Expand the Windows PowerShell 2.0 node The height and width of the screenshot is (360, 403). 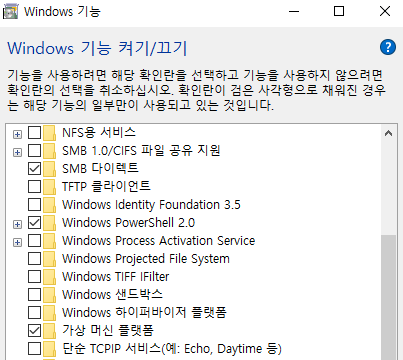pyautogui.click(x=17, y=224)
